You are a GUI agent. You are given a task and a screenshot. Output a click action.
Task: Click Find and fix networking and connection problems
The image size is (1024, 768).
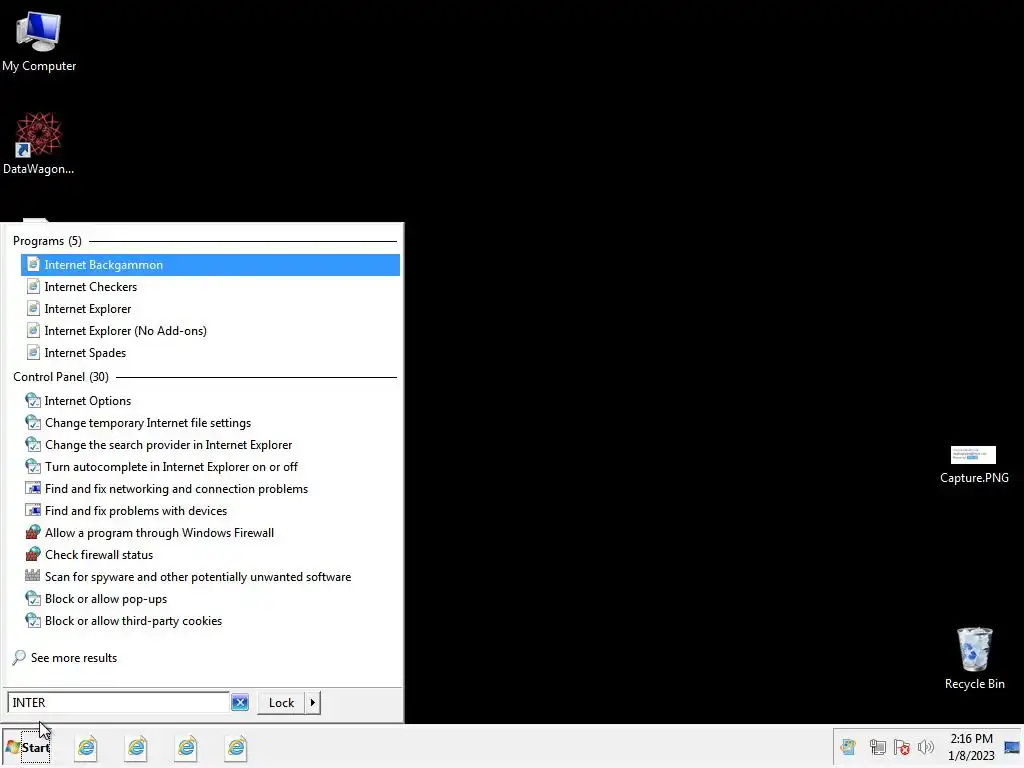[x=210, y=489]
